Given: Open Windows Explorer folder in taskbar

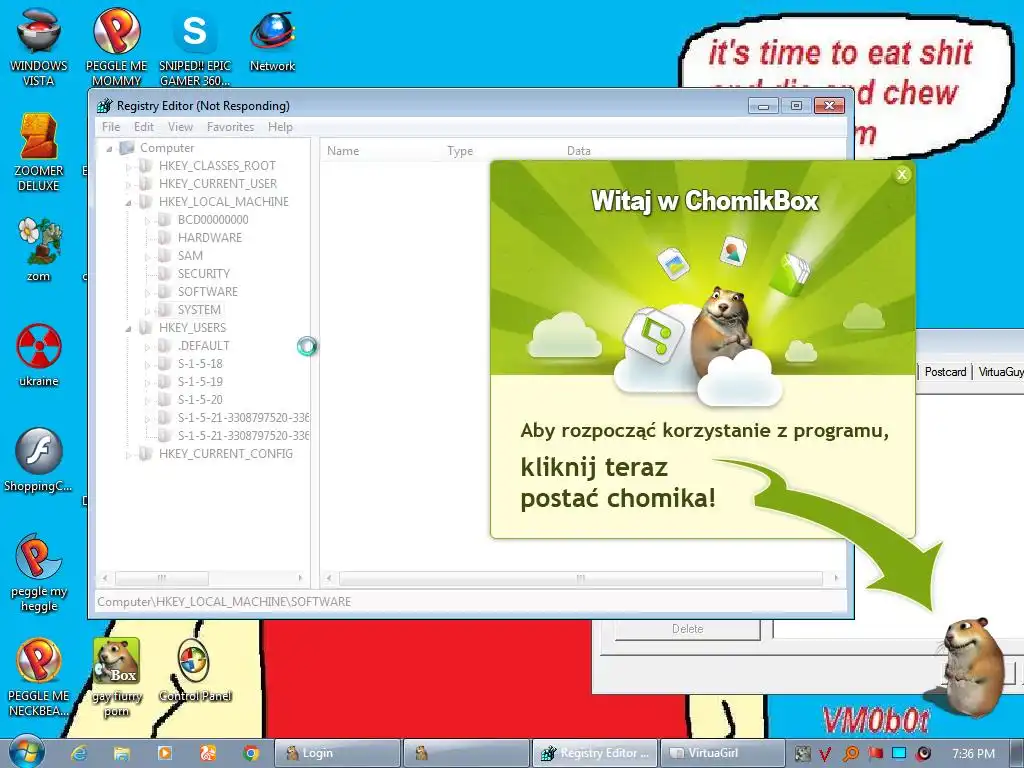Looking at the screenshot, I should (121, 753).
